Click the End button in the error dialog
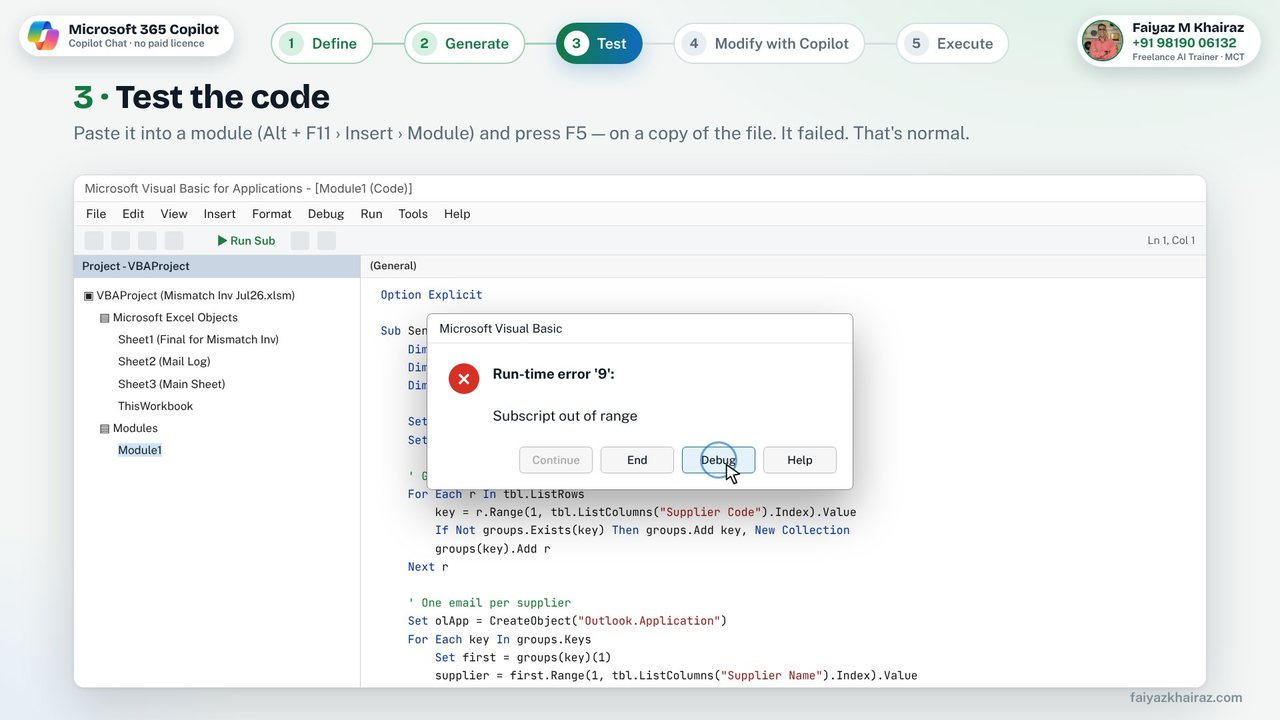1280x720 pixels. point(637,460)
